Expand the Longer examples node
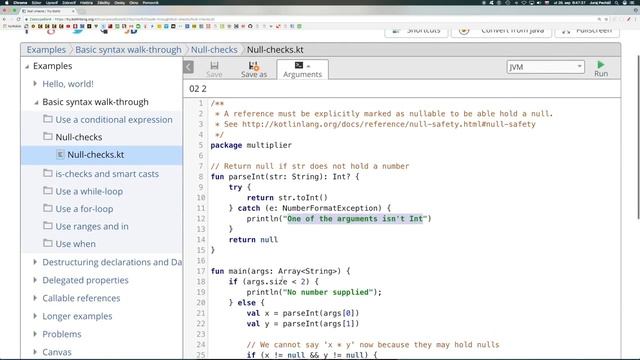The image size is (640, 360). [x=35, y=316]
